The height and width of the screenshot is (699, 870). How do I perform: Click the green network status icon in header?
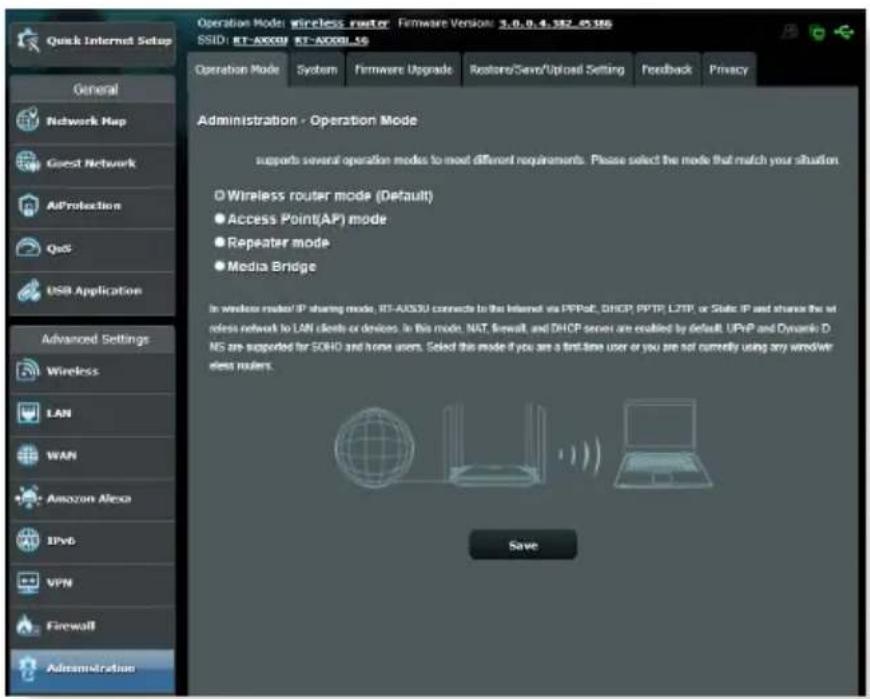[818, 33]
